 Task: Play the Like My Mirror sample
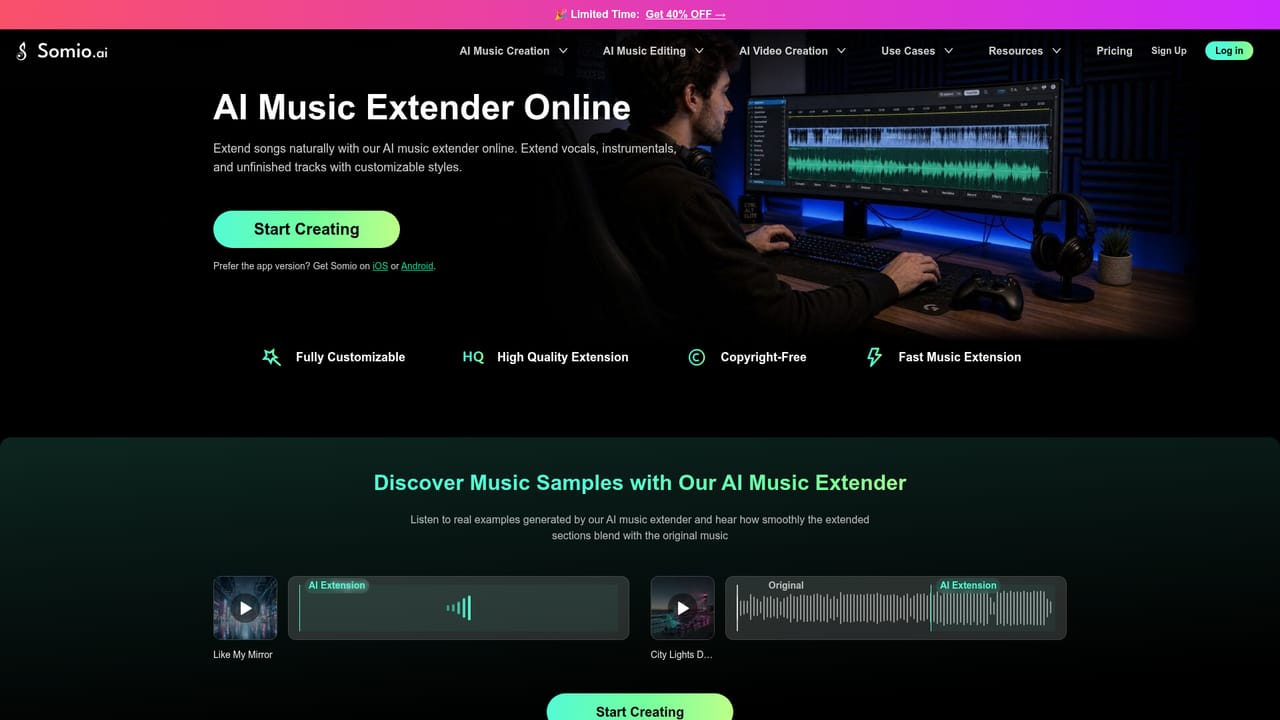pyautogui.click(x=245, y=608)
